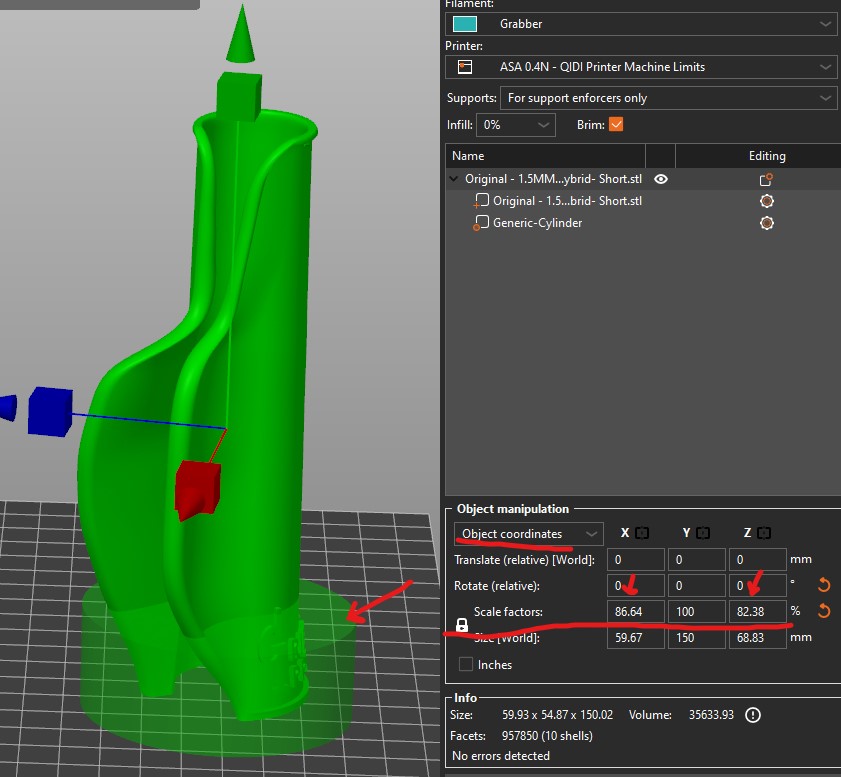Click the green axis gizmo cube
841x777 pixels.
tap(239, 96)
